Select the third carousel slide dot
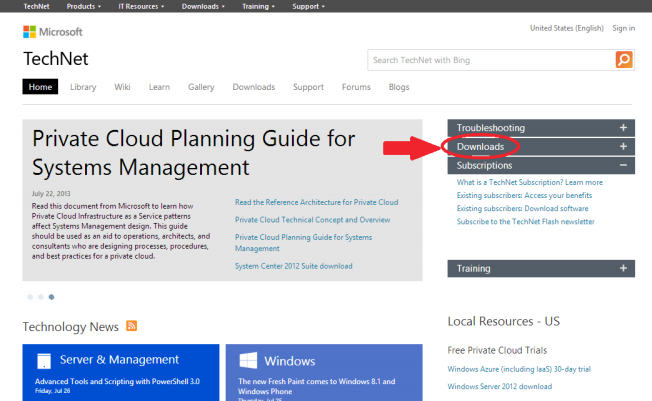The width and height of the screenshot is (652, 401). (x=51, y=297)
